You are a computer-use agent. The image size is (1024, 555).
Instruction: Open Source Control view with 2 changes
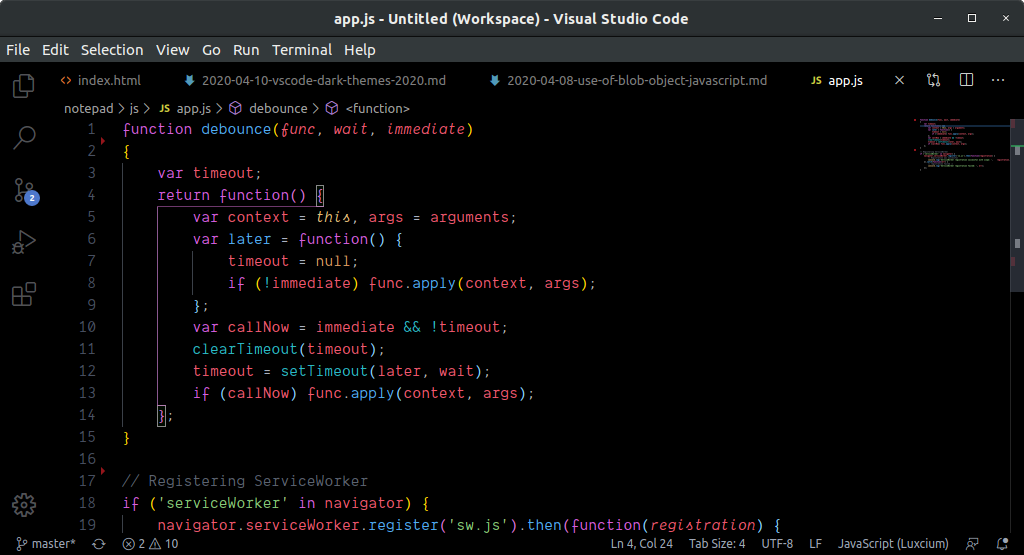tap(25, 191)
